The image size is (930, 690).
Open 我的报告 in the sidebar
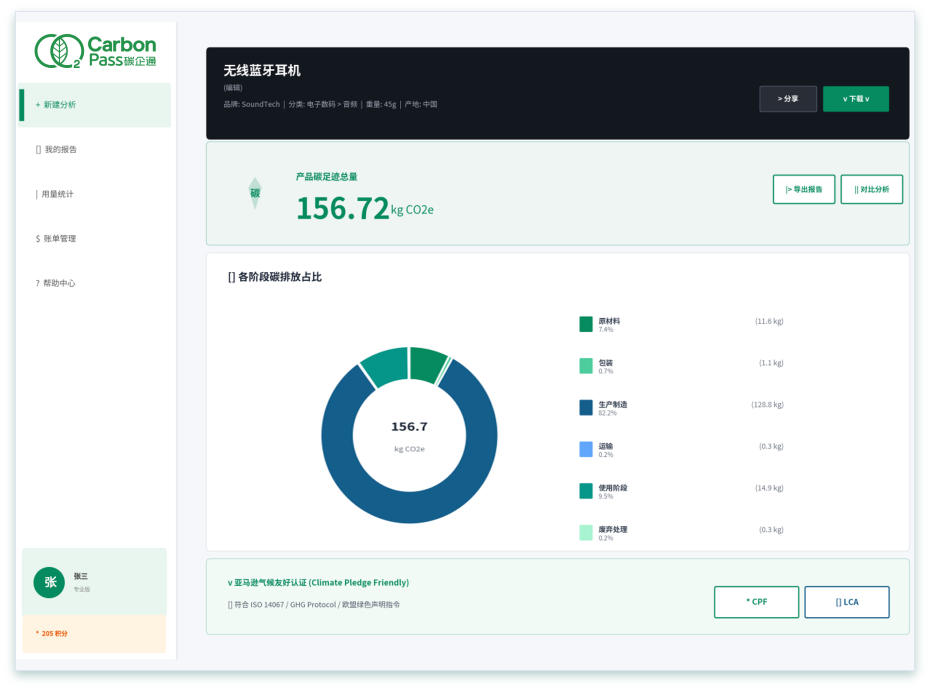[x=95, y=150]
